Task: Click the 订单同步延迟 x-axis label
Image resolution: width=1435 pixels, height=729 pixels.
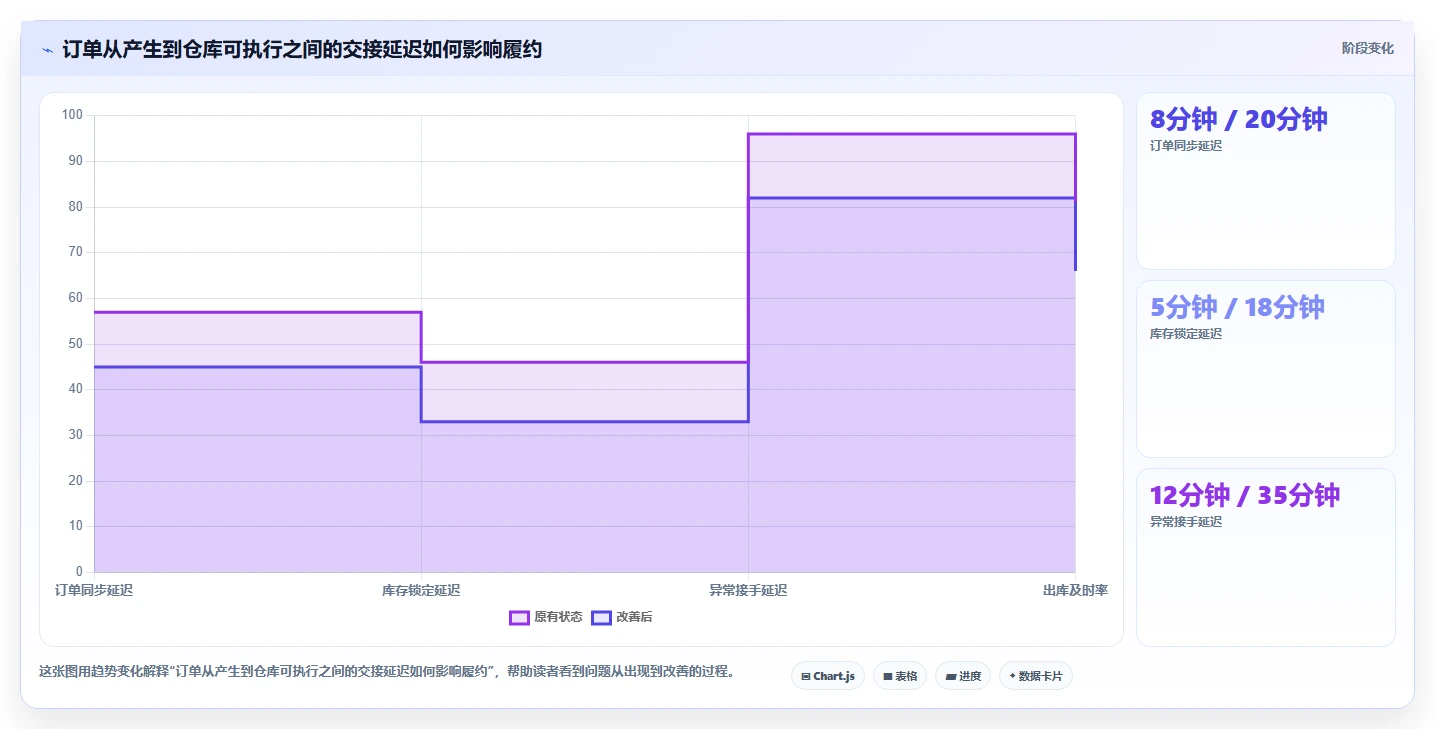Action: [94, 591]
